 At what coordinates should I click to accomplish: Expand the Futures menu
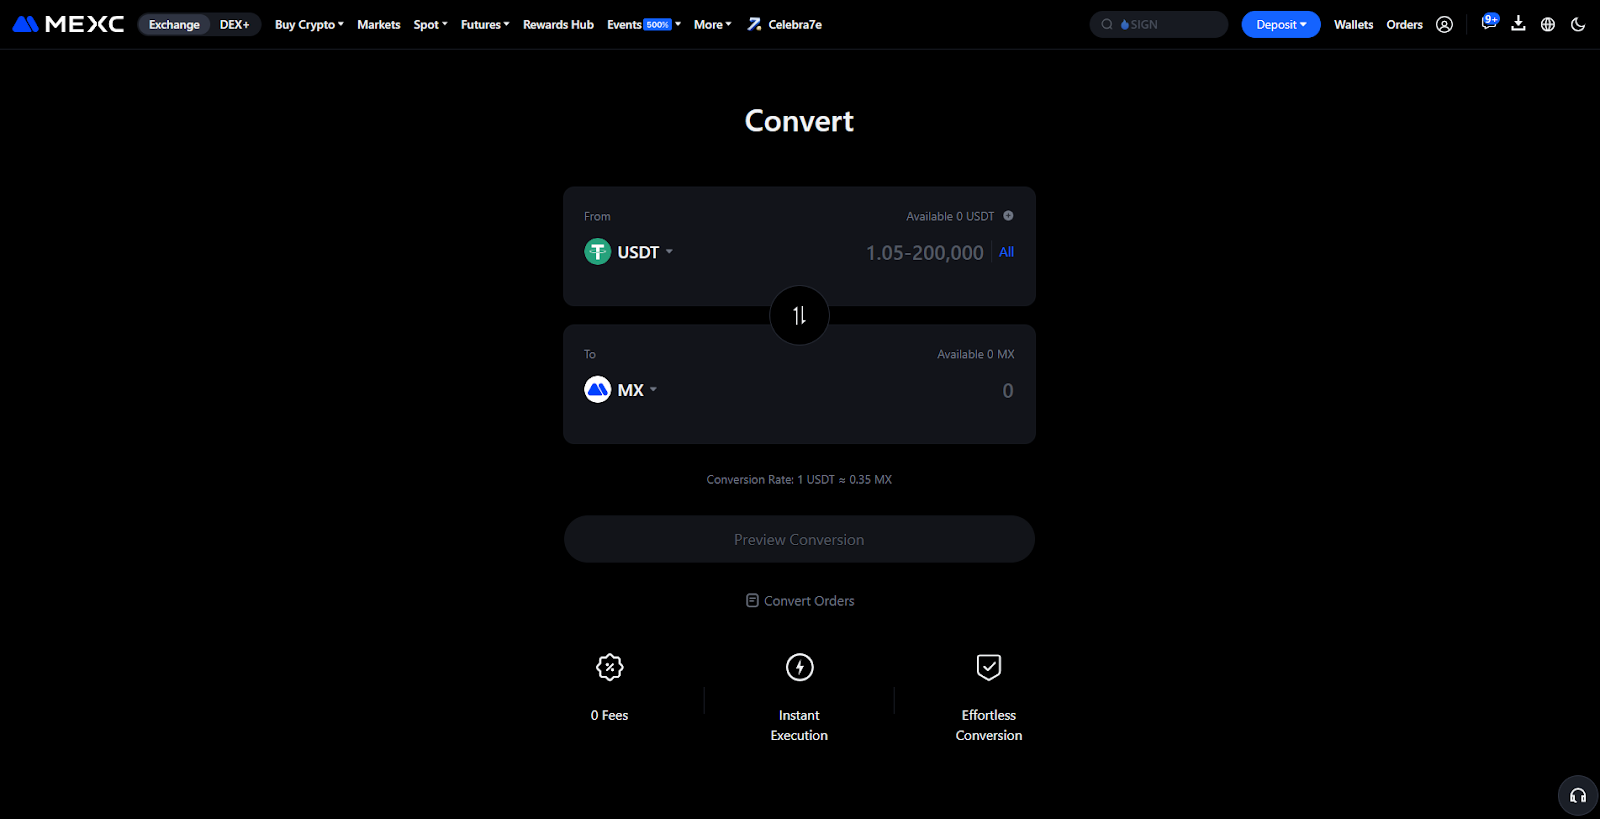[485, 24]
